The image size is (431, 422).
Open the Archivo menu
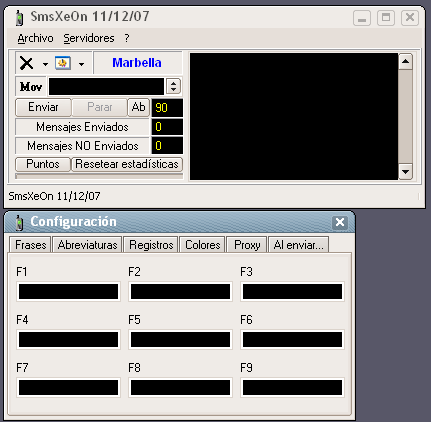click(35, 38)
